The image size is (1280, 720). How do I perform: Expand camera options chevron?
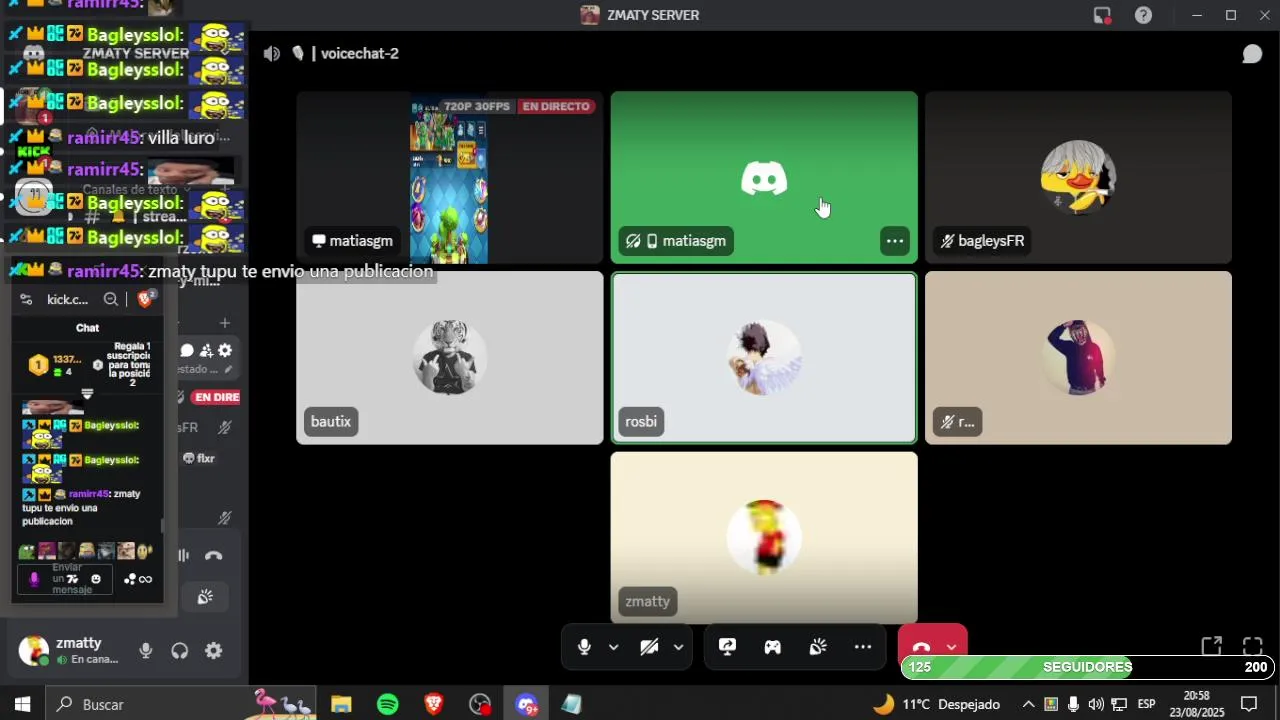[678, 647]
